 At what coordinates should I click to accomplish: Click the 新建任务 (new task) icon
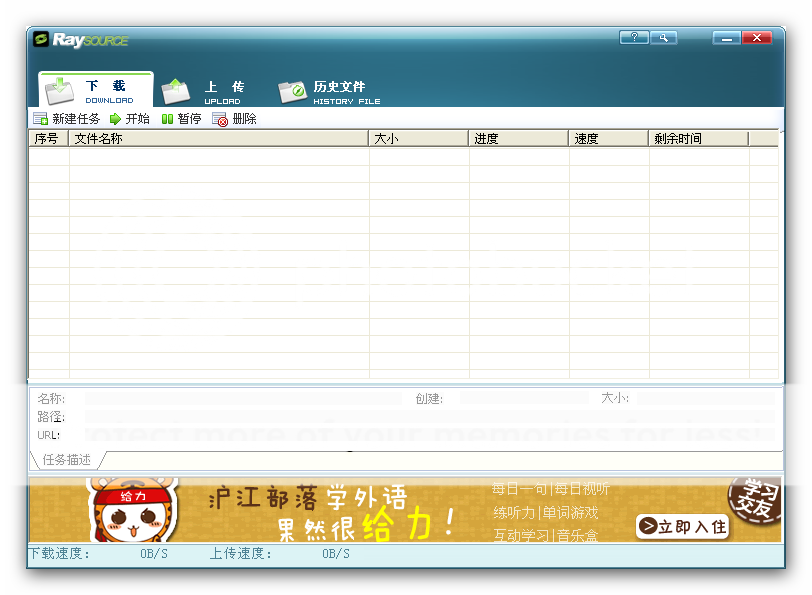[40, 119]
